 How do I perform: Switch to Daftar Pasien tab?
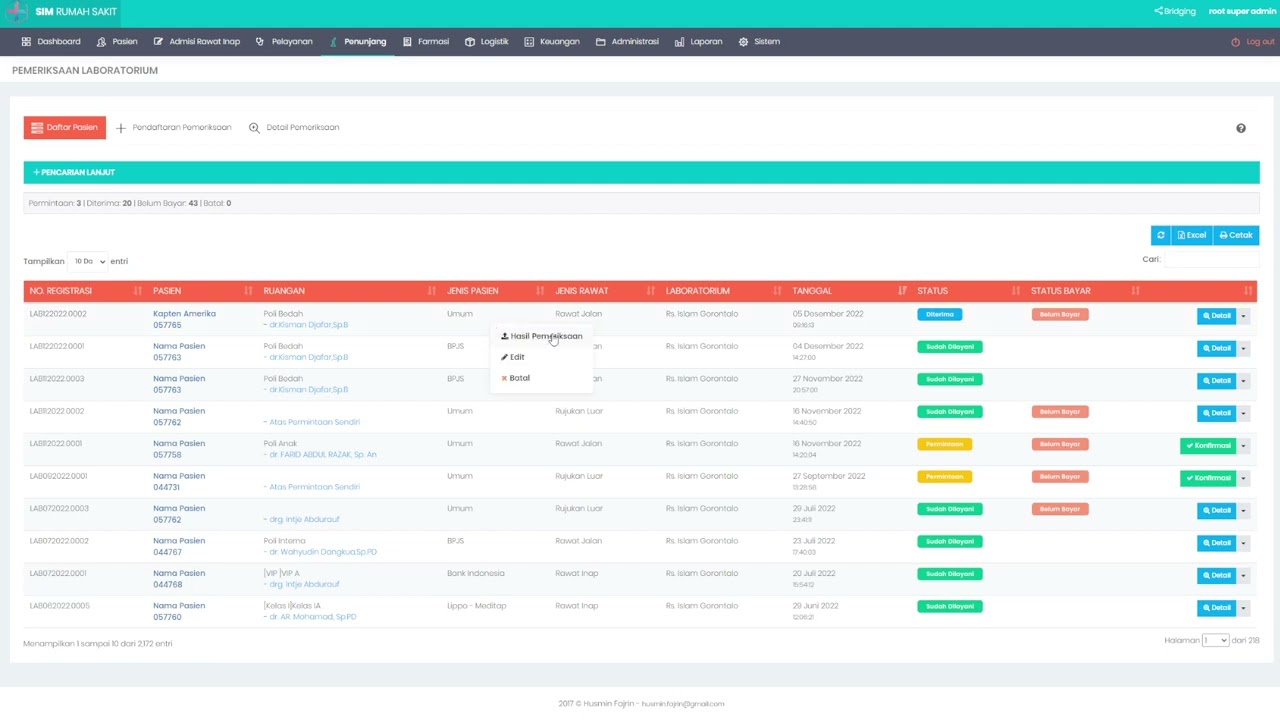pos(65,128)
